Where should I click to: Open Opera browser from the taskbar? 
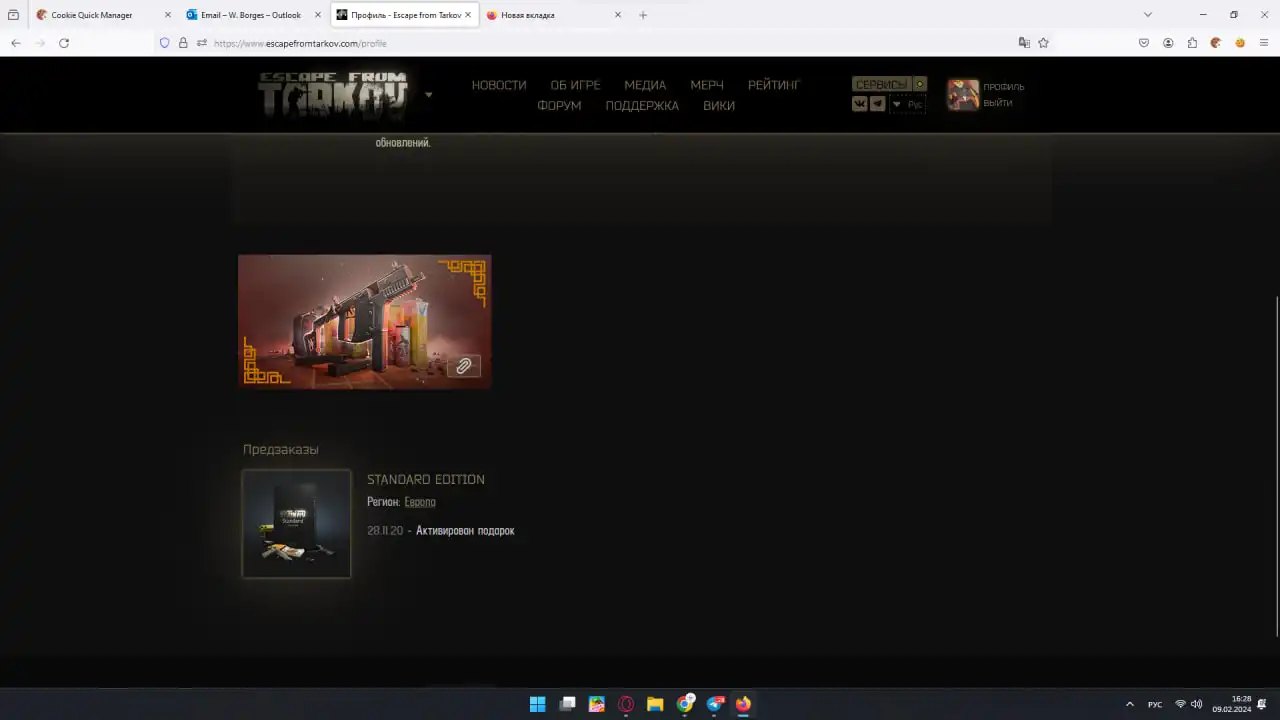(x=626, y=704)
